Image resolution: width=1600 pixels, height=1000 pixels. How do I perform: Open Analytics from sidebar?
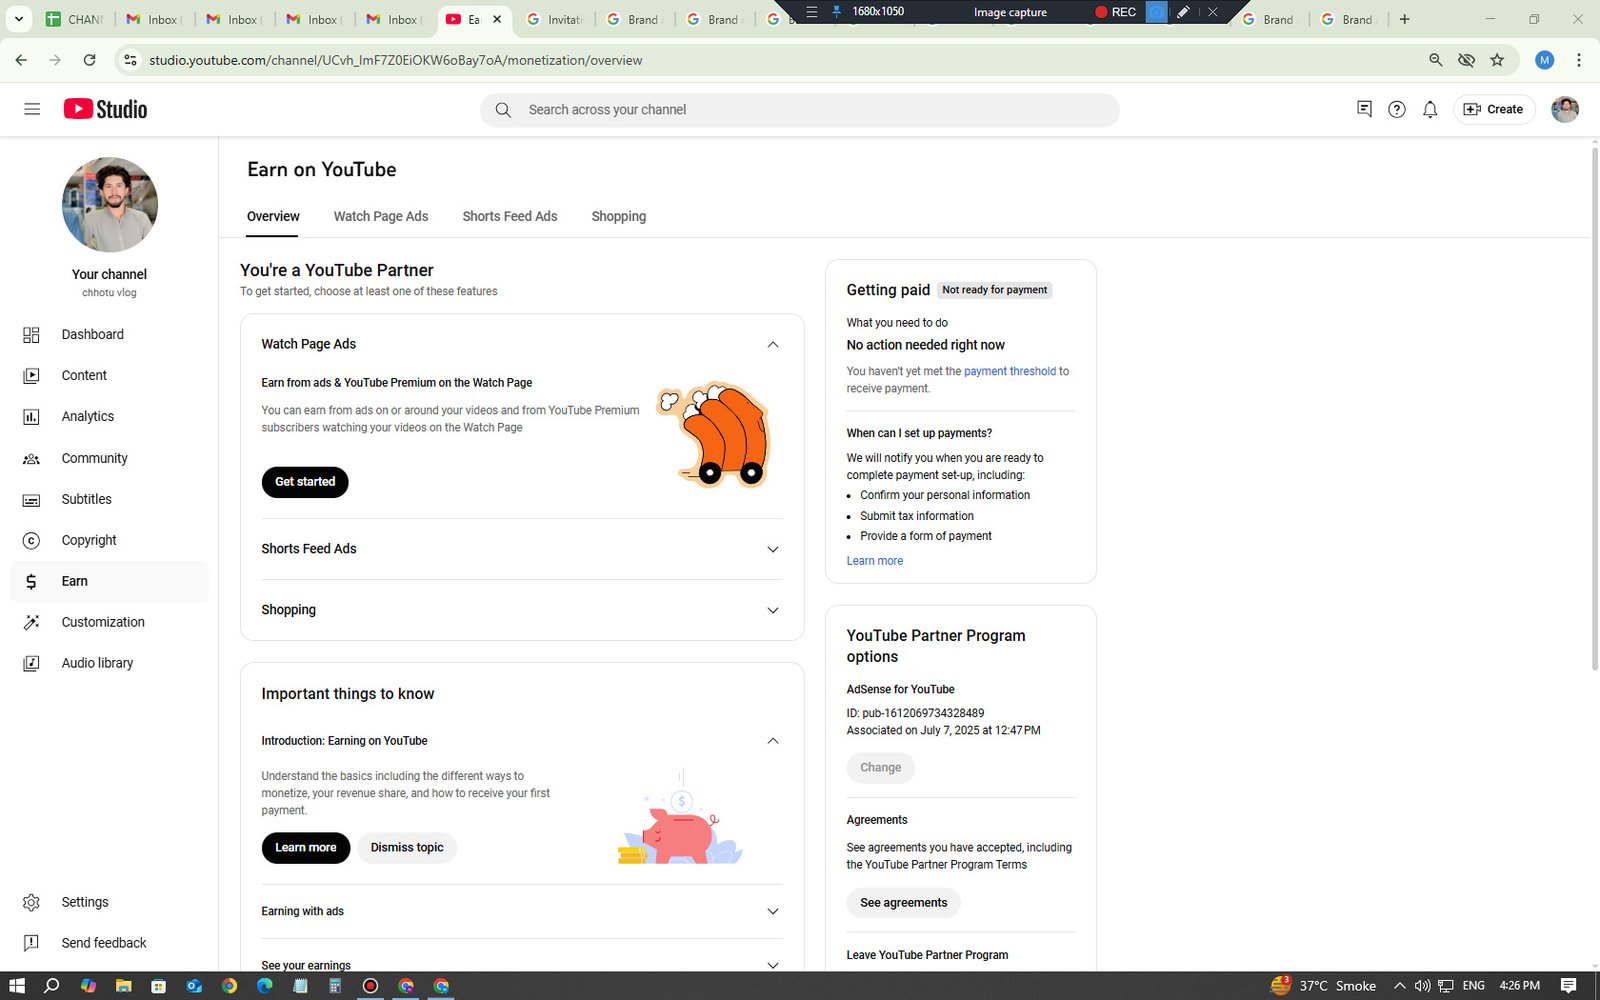110,416
